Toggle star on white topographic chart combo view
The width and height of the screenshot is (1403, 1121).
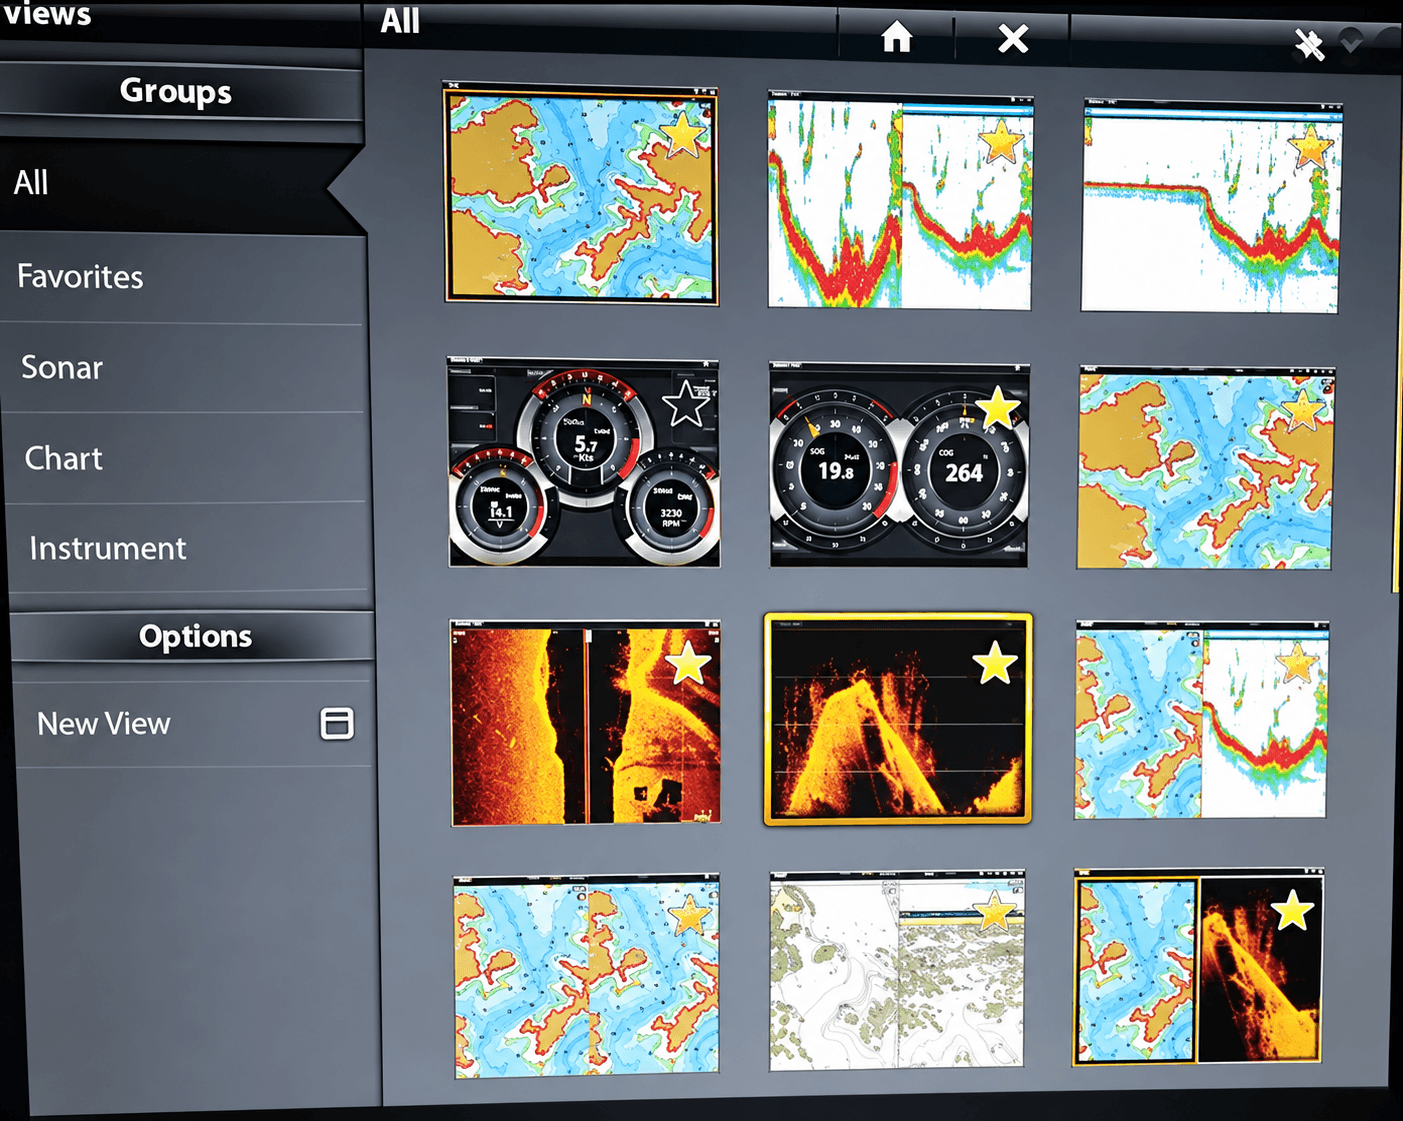(994, 912)
